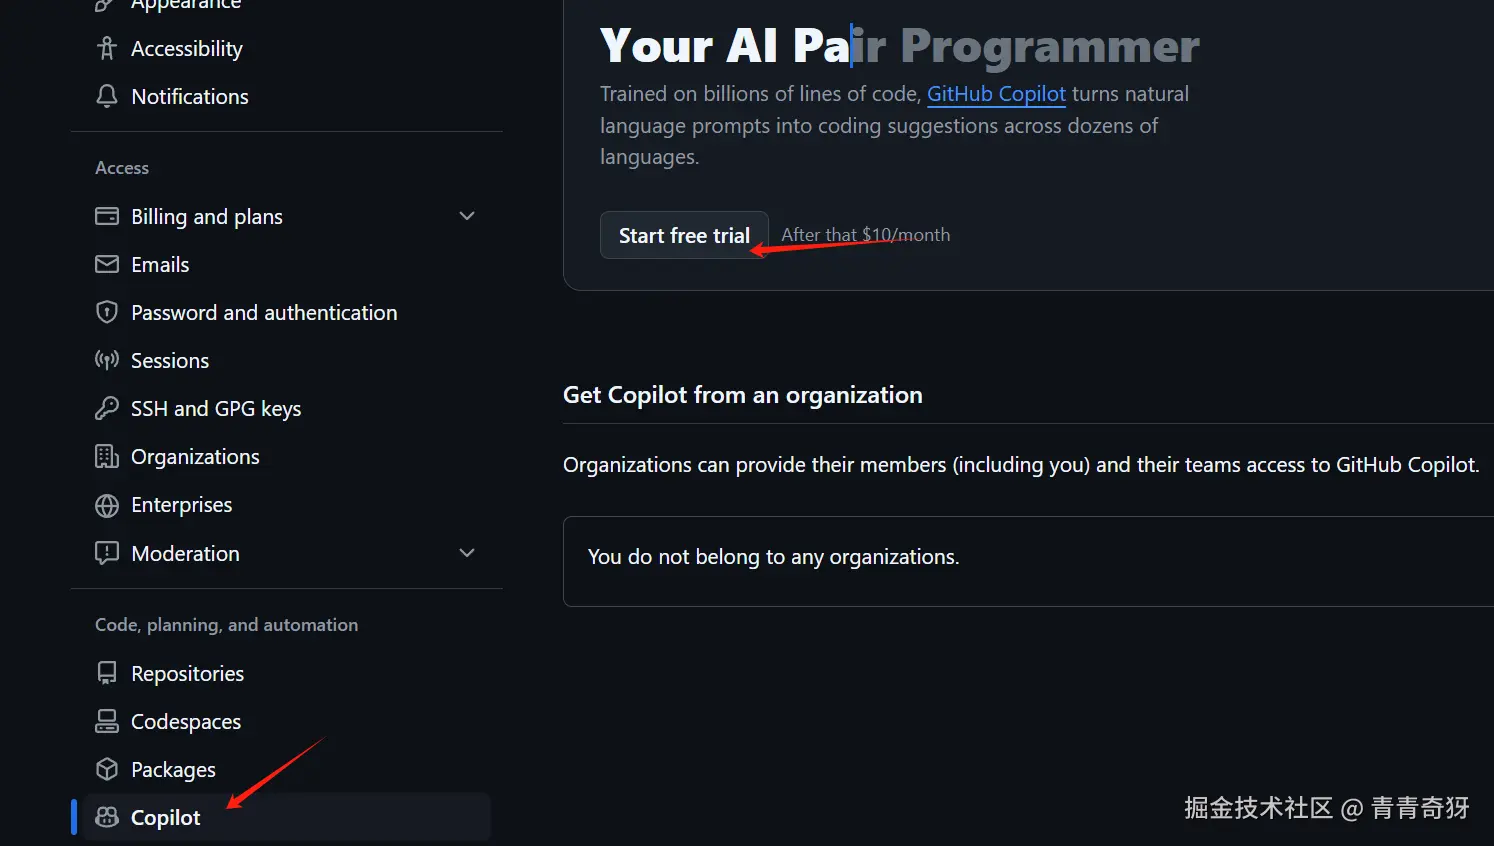Screen dimensions: 1494x846
Task: Click the Organizations building icon
Action: (x=107, y=456)
